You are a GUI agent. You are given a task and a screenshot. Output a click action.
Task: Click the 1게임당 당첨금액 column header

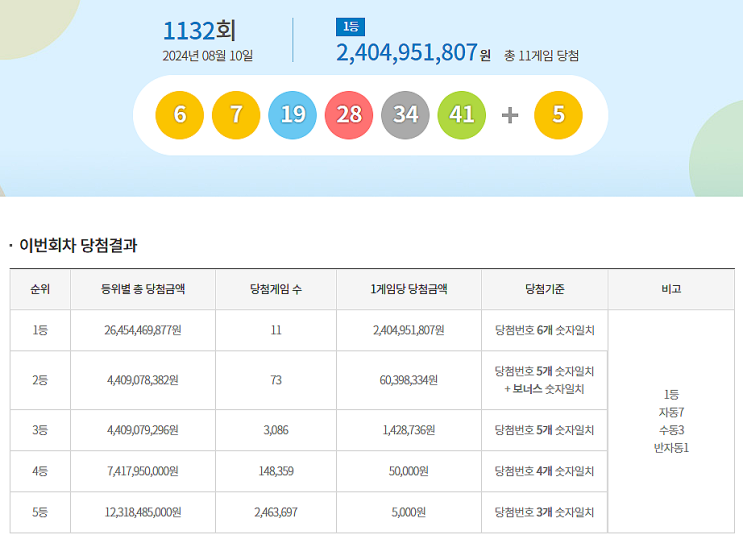pyautogui.click(x=409, y=289)
